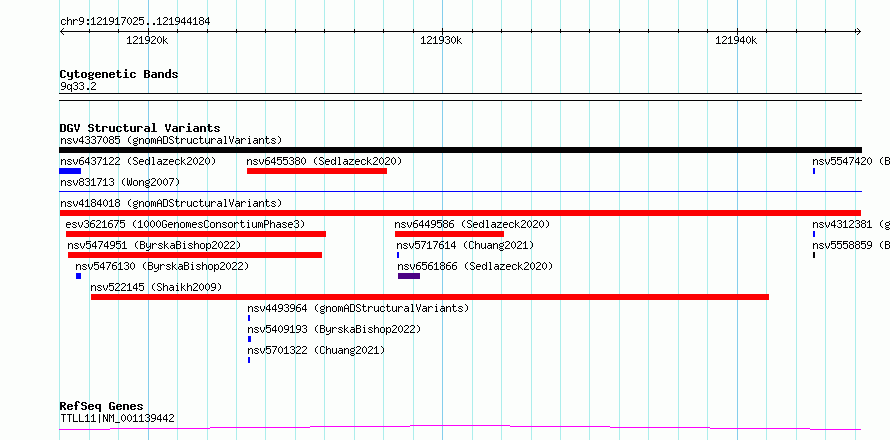Screen dimensions: 890x440
Task: Open nsv4184018 (gnomADStructuralVariants) label
Action: tap(171, 203)
